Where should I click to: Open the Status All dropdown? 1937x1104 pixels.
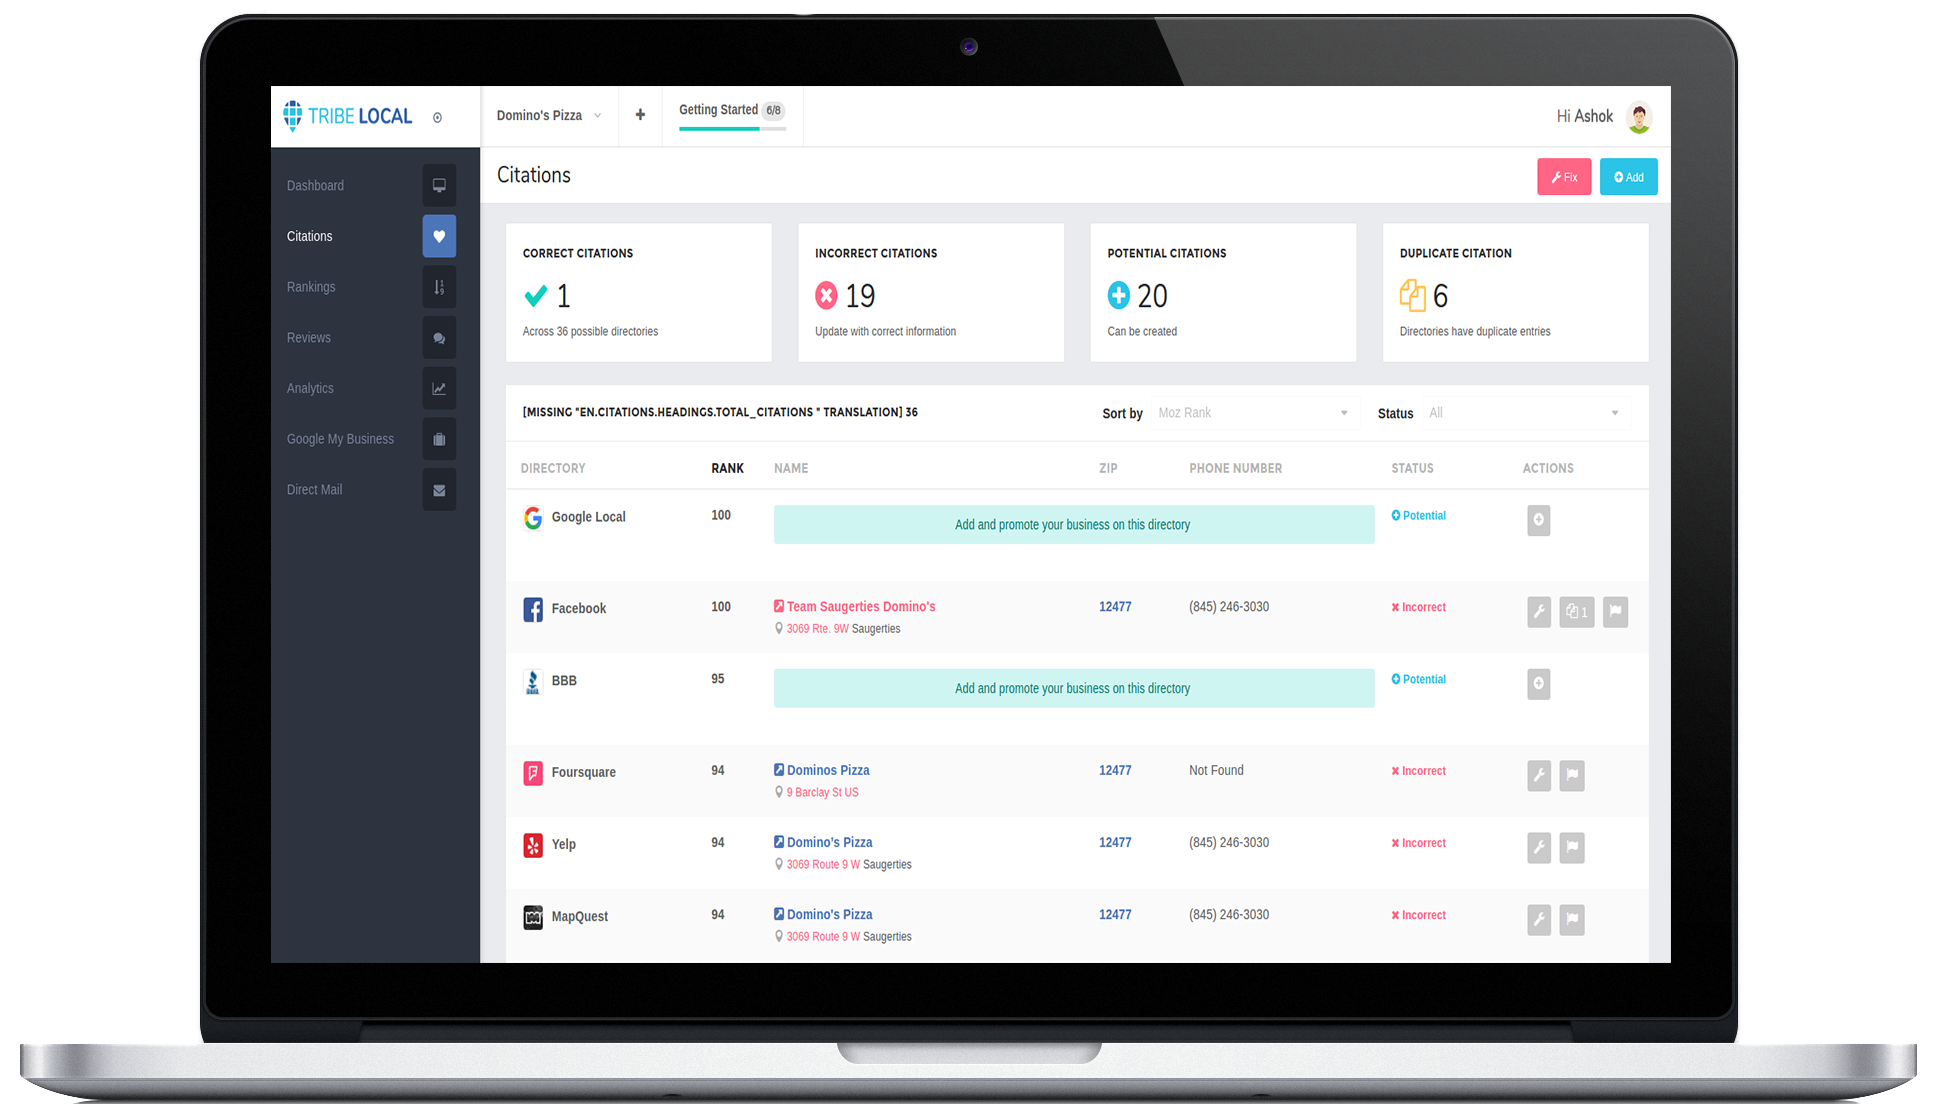(1525, 413)
